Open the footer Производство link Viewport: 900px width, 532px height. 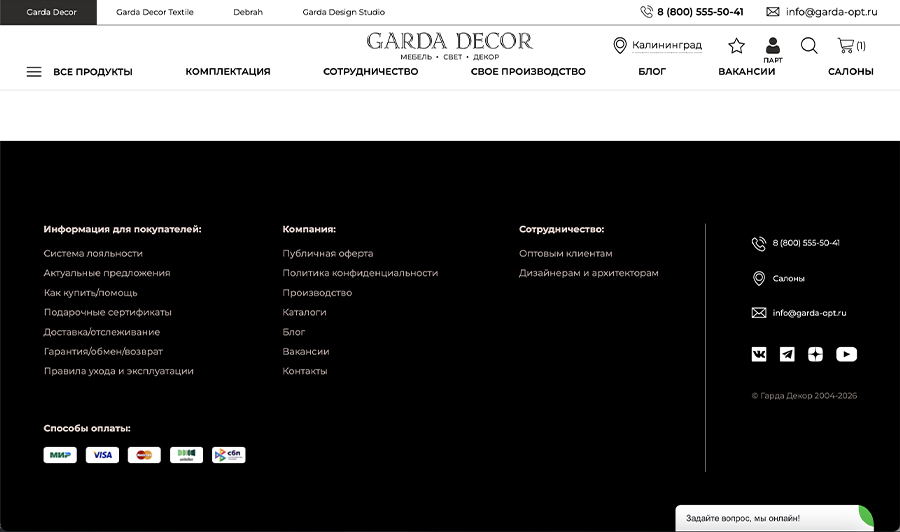[x=317, y=293]
